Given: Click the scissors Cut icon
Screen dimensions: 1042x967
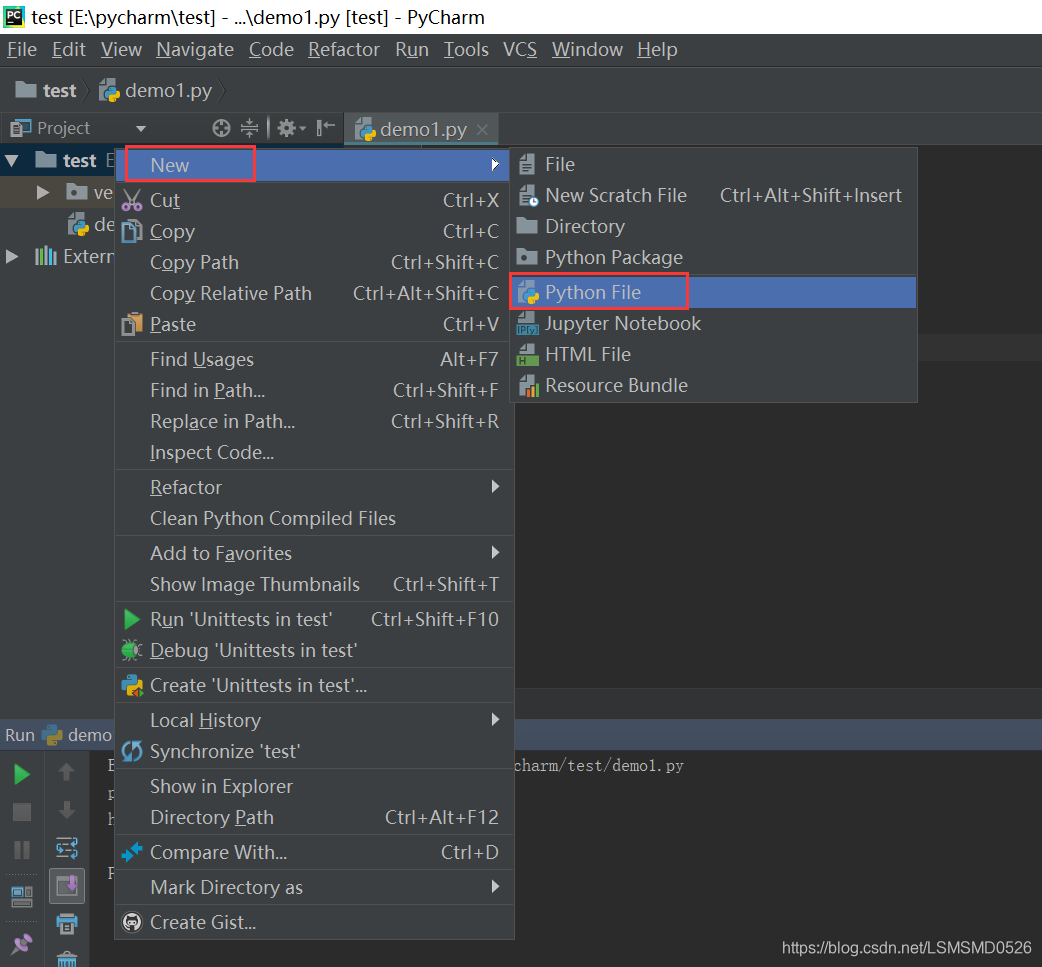Looking at the screenshot, I should click(x=132, y=200).
